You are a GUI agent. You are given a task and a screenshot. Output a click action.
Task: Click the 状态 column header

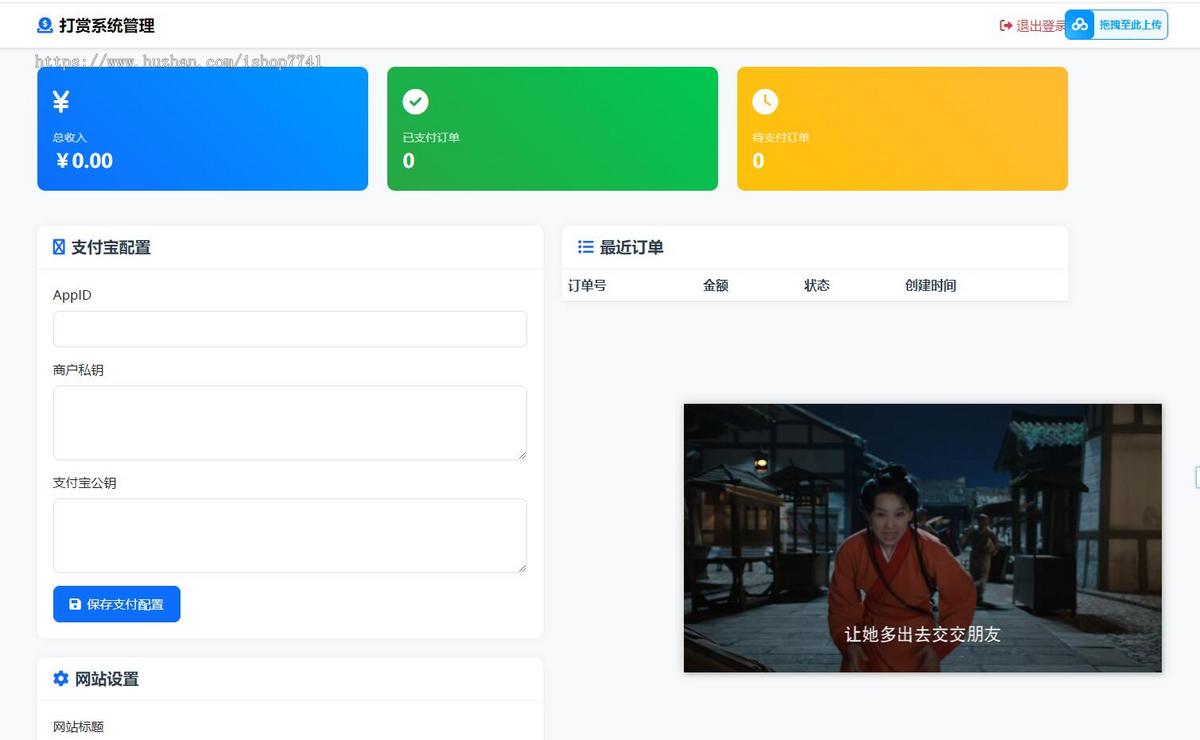click(817, 286)
